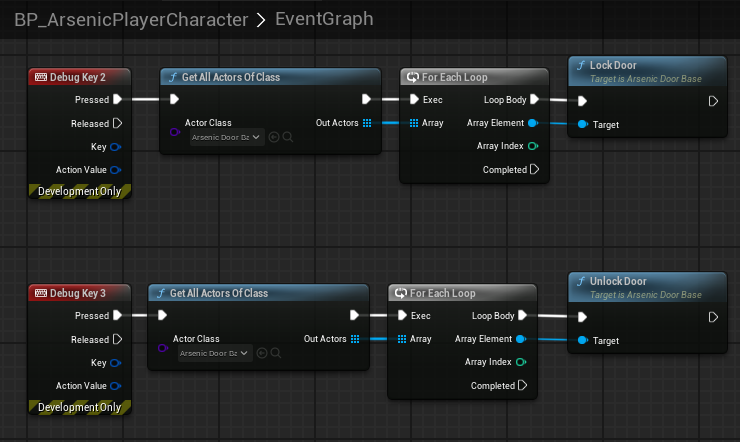The width and height of the screenshot is (740, 442).
Task: Click input exec pin of upper Get All Actors node
Action: [x=174, y=100]
